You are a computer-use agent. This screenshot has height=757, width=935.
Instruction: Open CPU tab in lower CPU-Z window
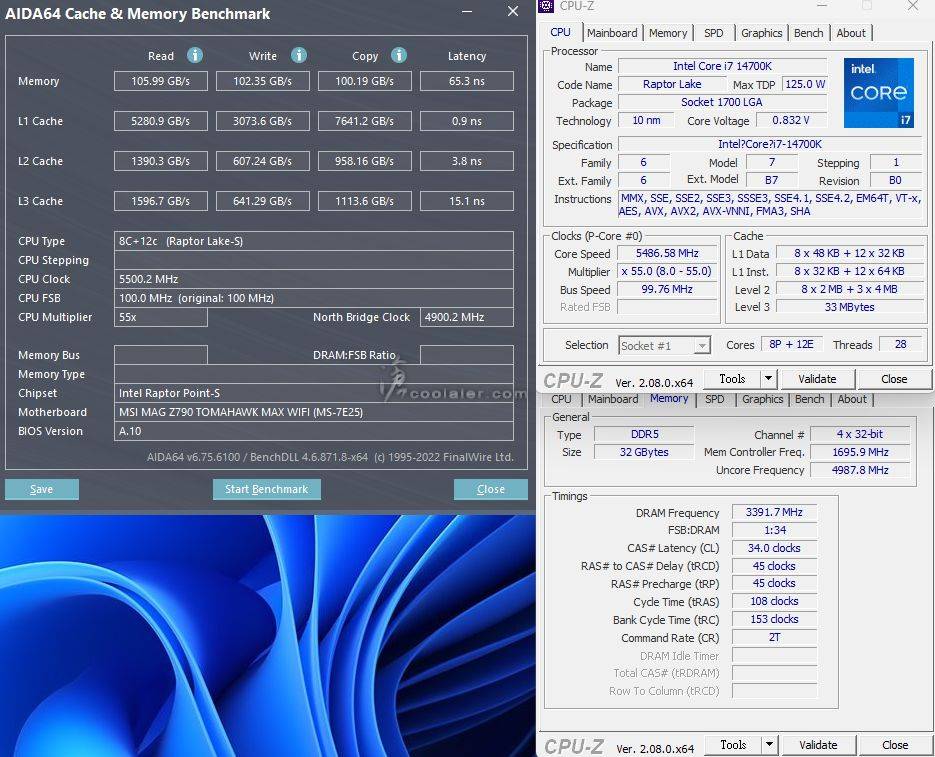pyautogui.click(x=561, y=399)
